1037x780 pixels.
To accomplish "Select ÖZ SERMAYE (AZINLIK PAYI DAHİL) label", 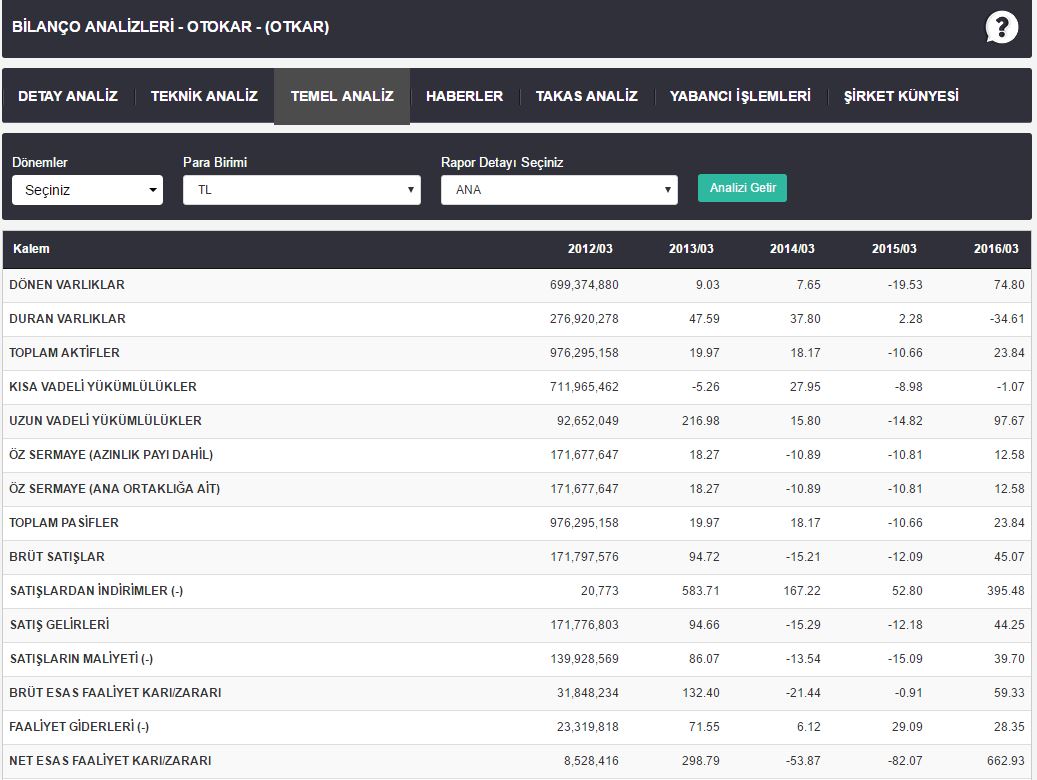I will 111,455.
